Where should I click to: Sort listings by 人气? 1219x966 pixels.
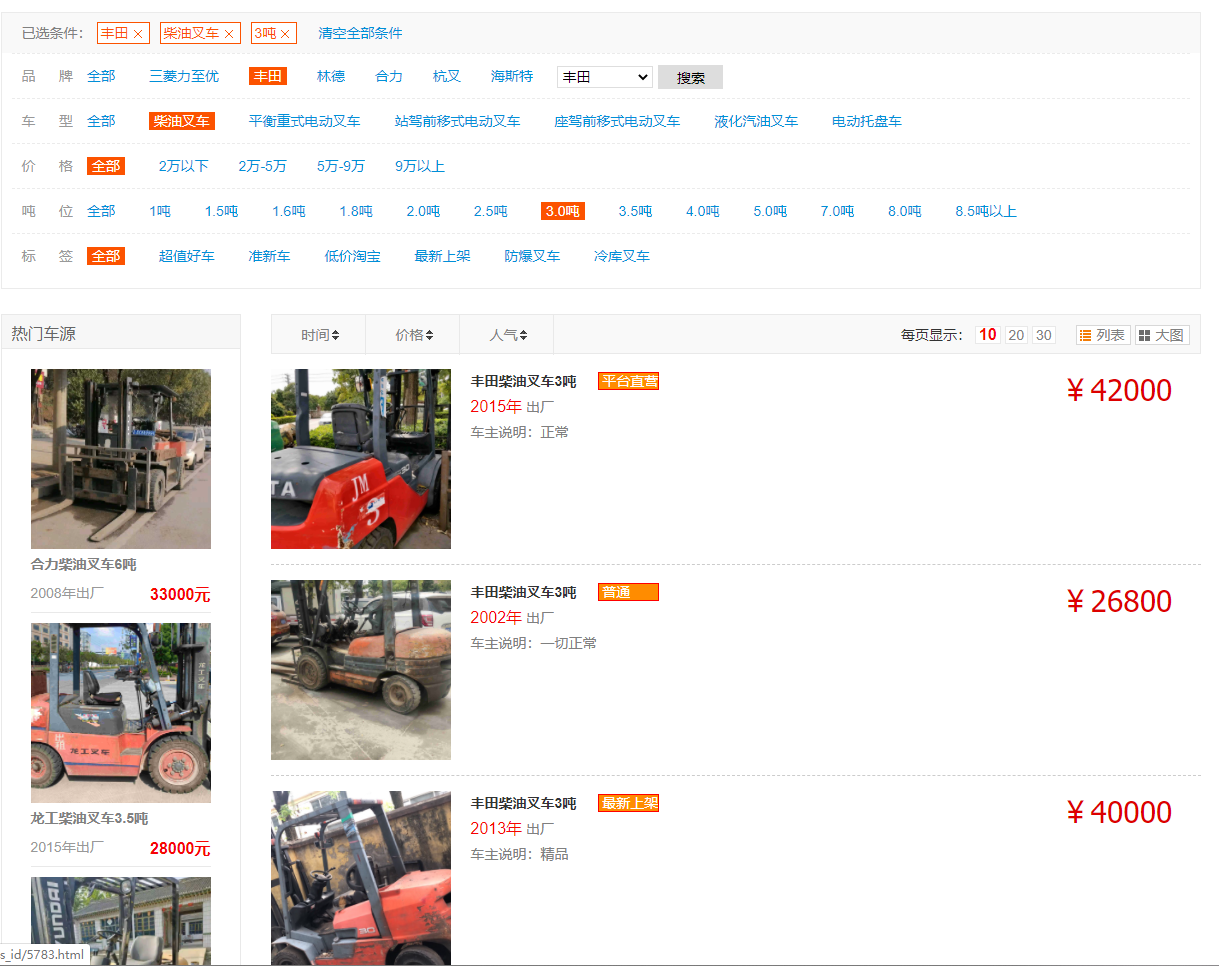coord(507,335)
